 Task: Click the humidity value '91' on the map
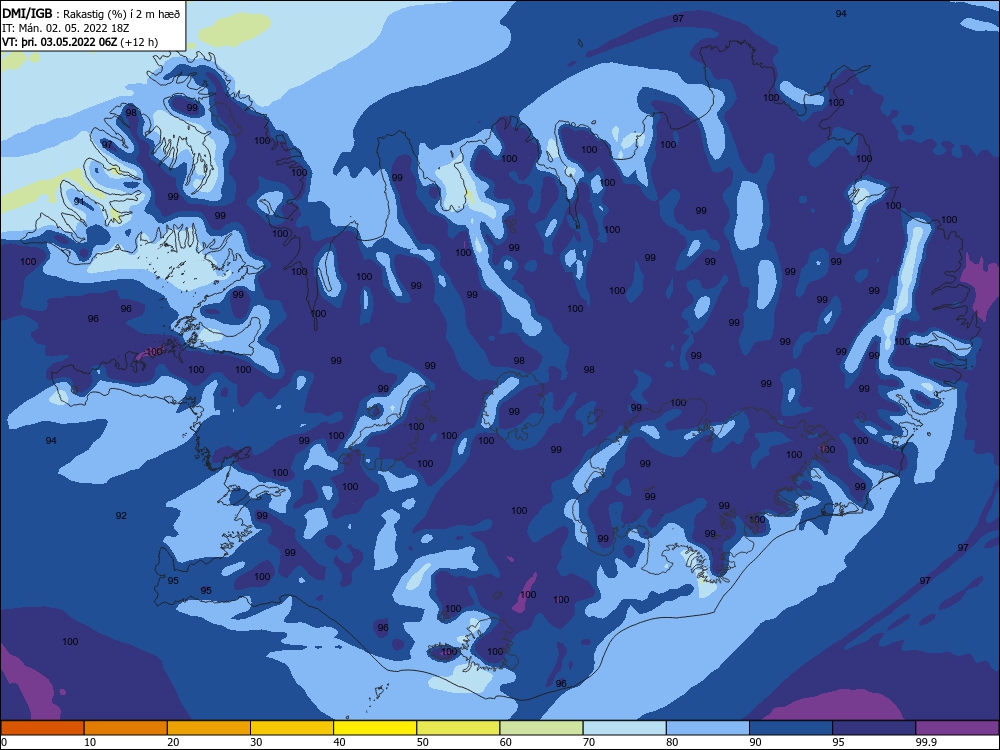79,202
